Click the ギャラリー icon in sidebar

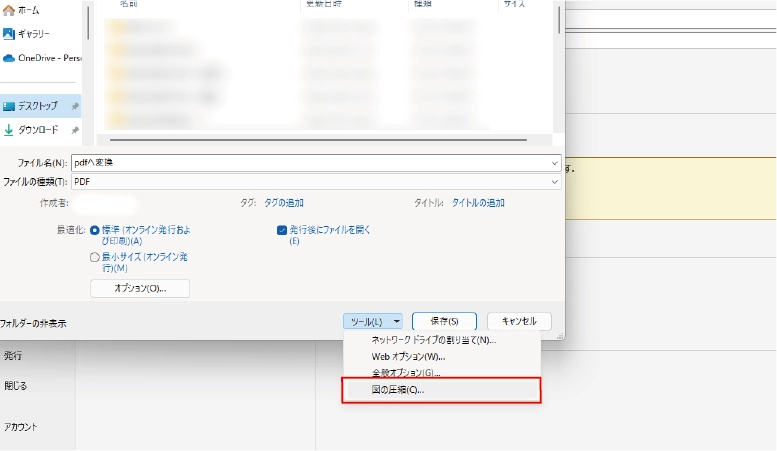tap(9, 34)
